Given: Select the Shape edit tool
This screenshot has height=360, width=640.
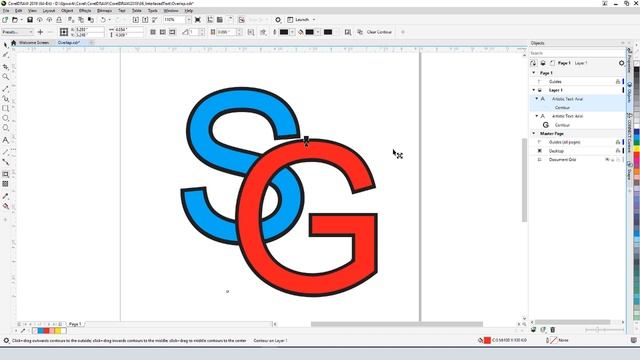Looking at the screenshot, I should [5, 55].
